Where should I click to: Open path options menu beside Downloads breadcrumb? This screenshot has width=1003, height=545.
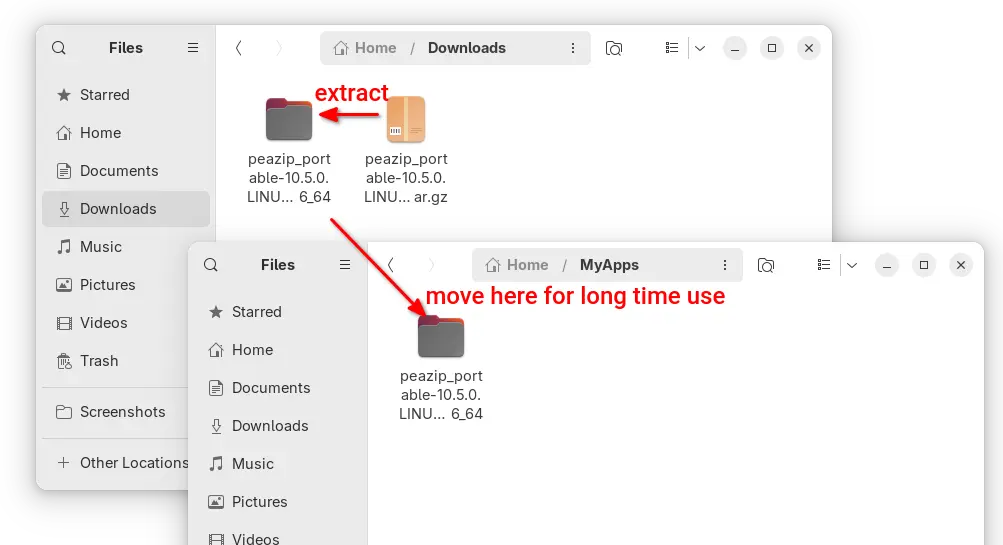[x=573, y=48]
